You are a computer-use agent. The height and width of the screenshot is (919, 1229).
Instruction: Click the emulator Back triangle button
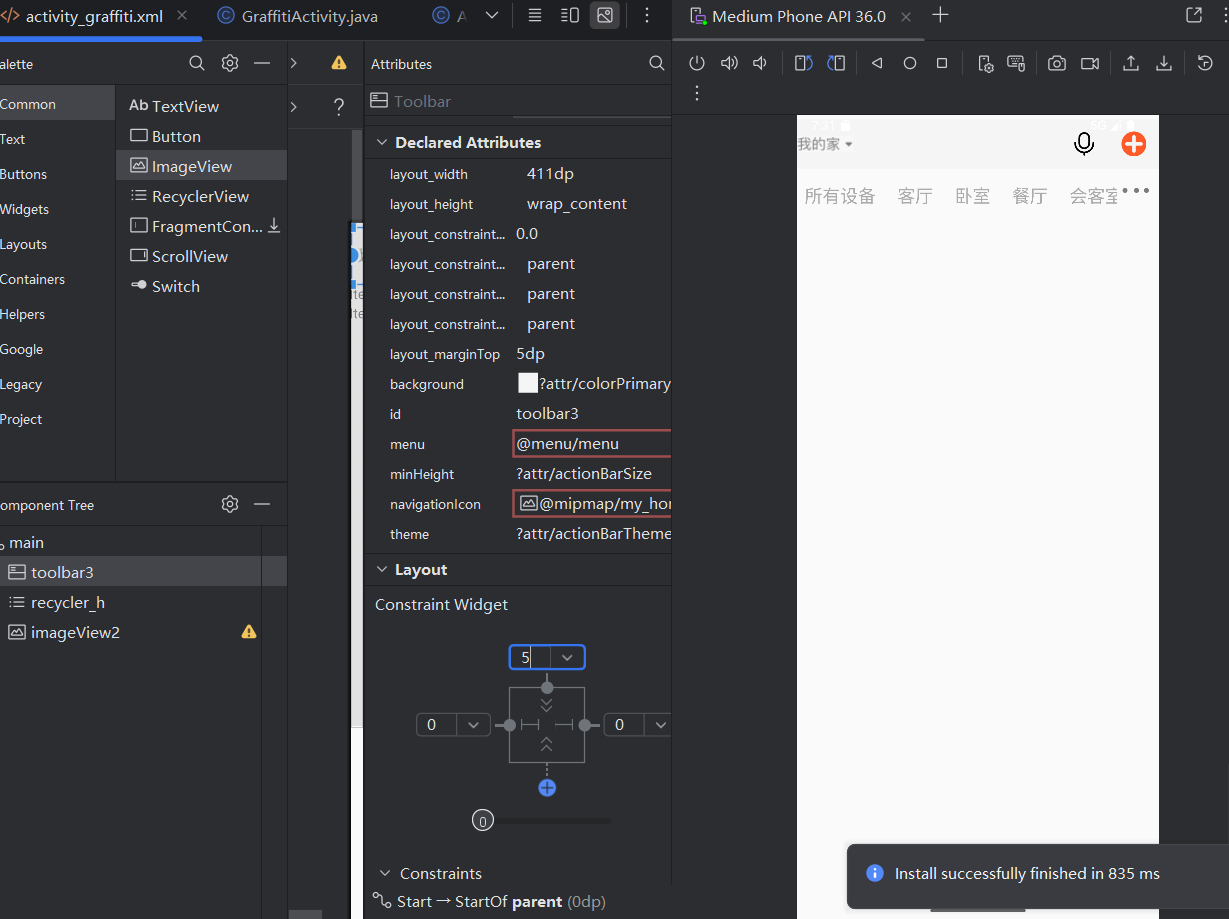coord(877,63)
